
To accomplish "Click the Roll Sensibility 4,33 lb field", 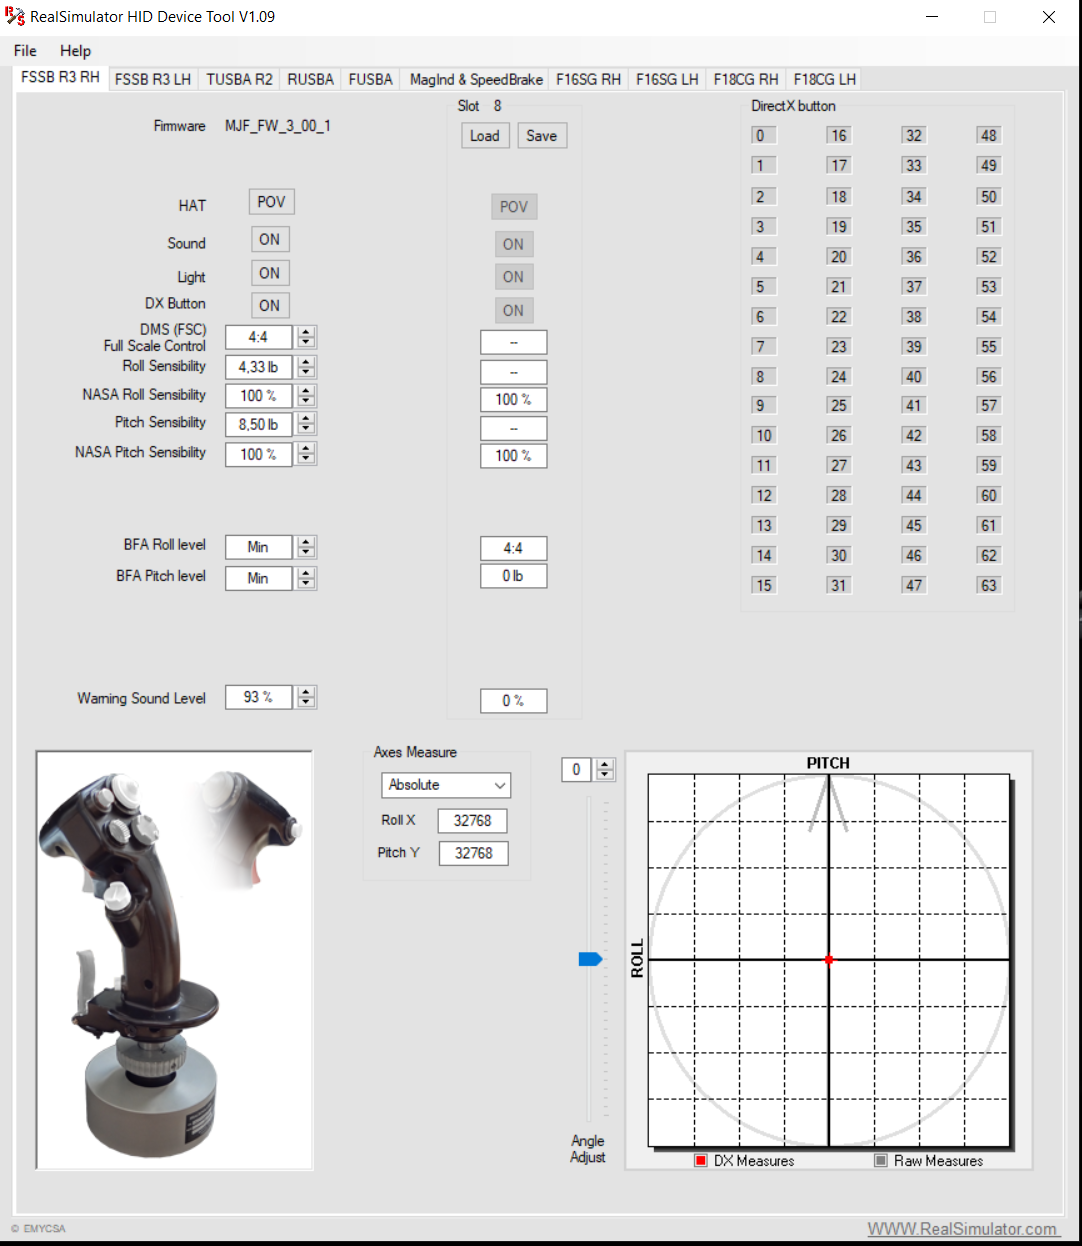I will click(x=259, y=367).
